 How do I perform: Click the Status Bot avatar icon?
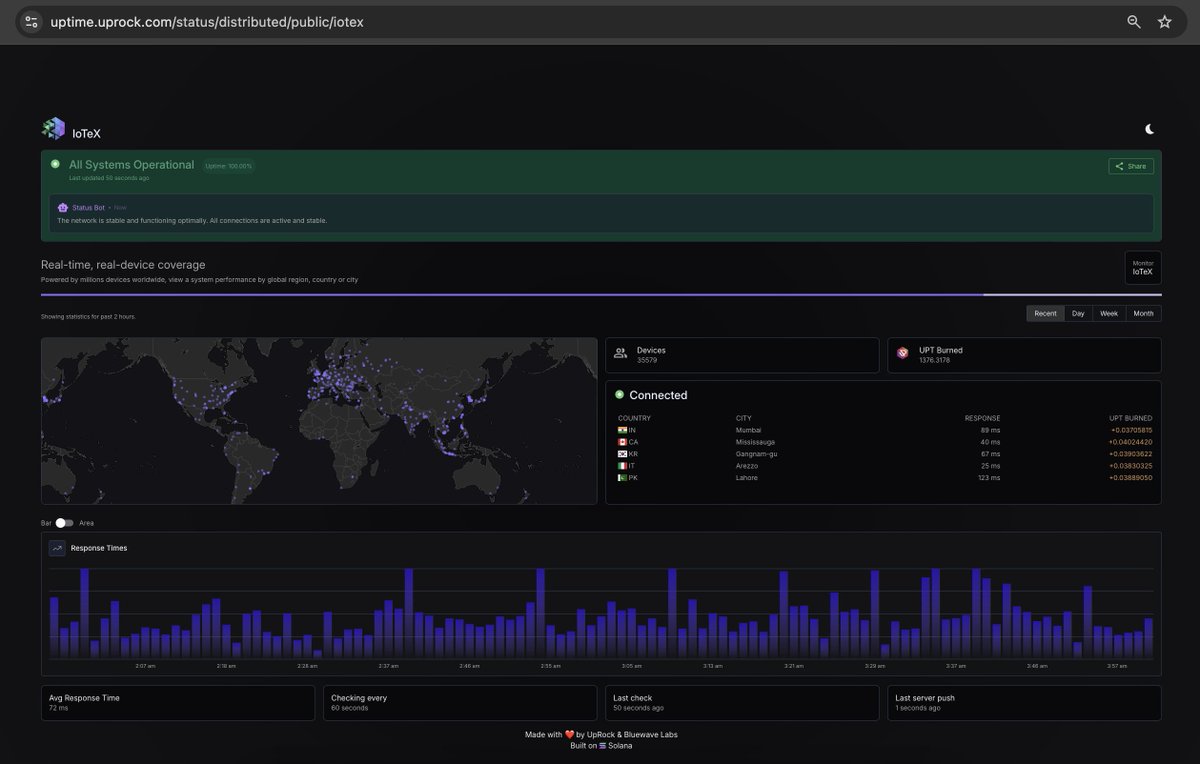coord(63,208)
